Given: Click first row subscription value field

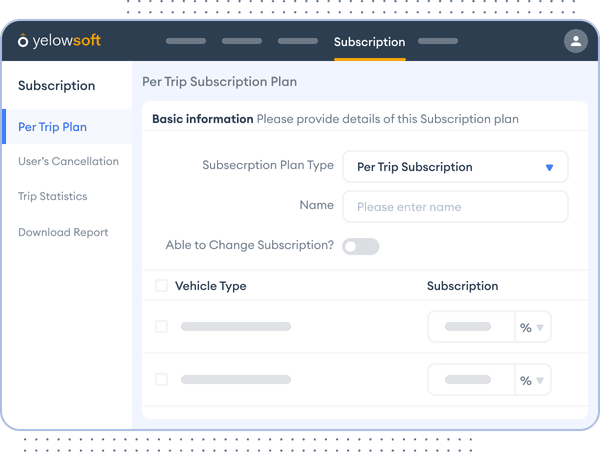Looking at the screenshot, I should click(x=469, y=327).
